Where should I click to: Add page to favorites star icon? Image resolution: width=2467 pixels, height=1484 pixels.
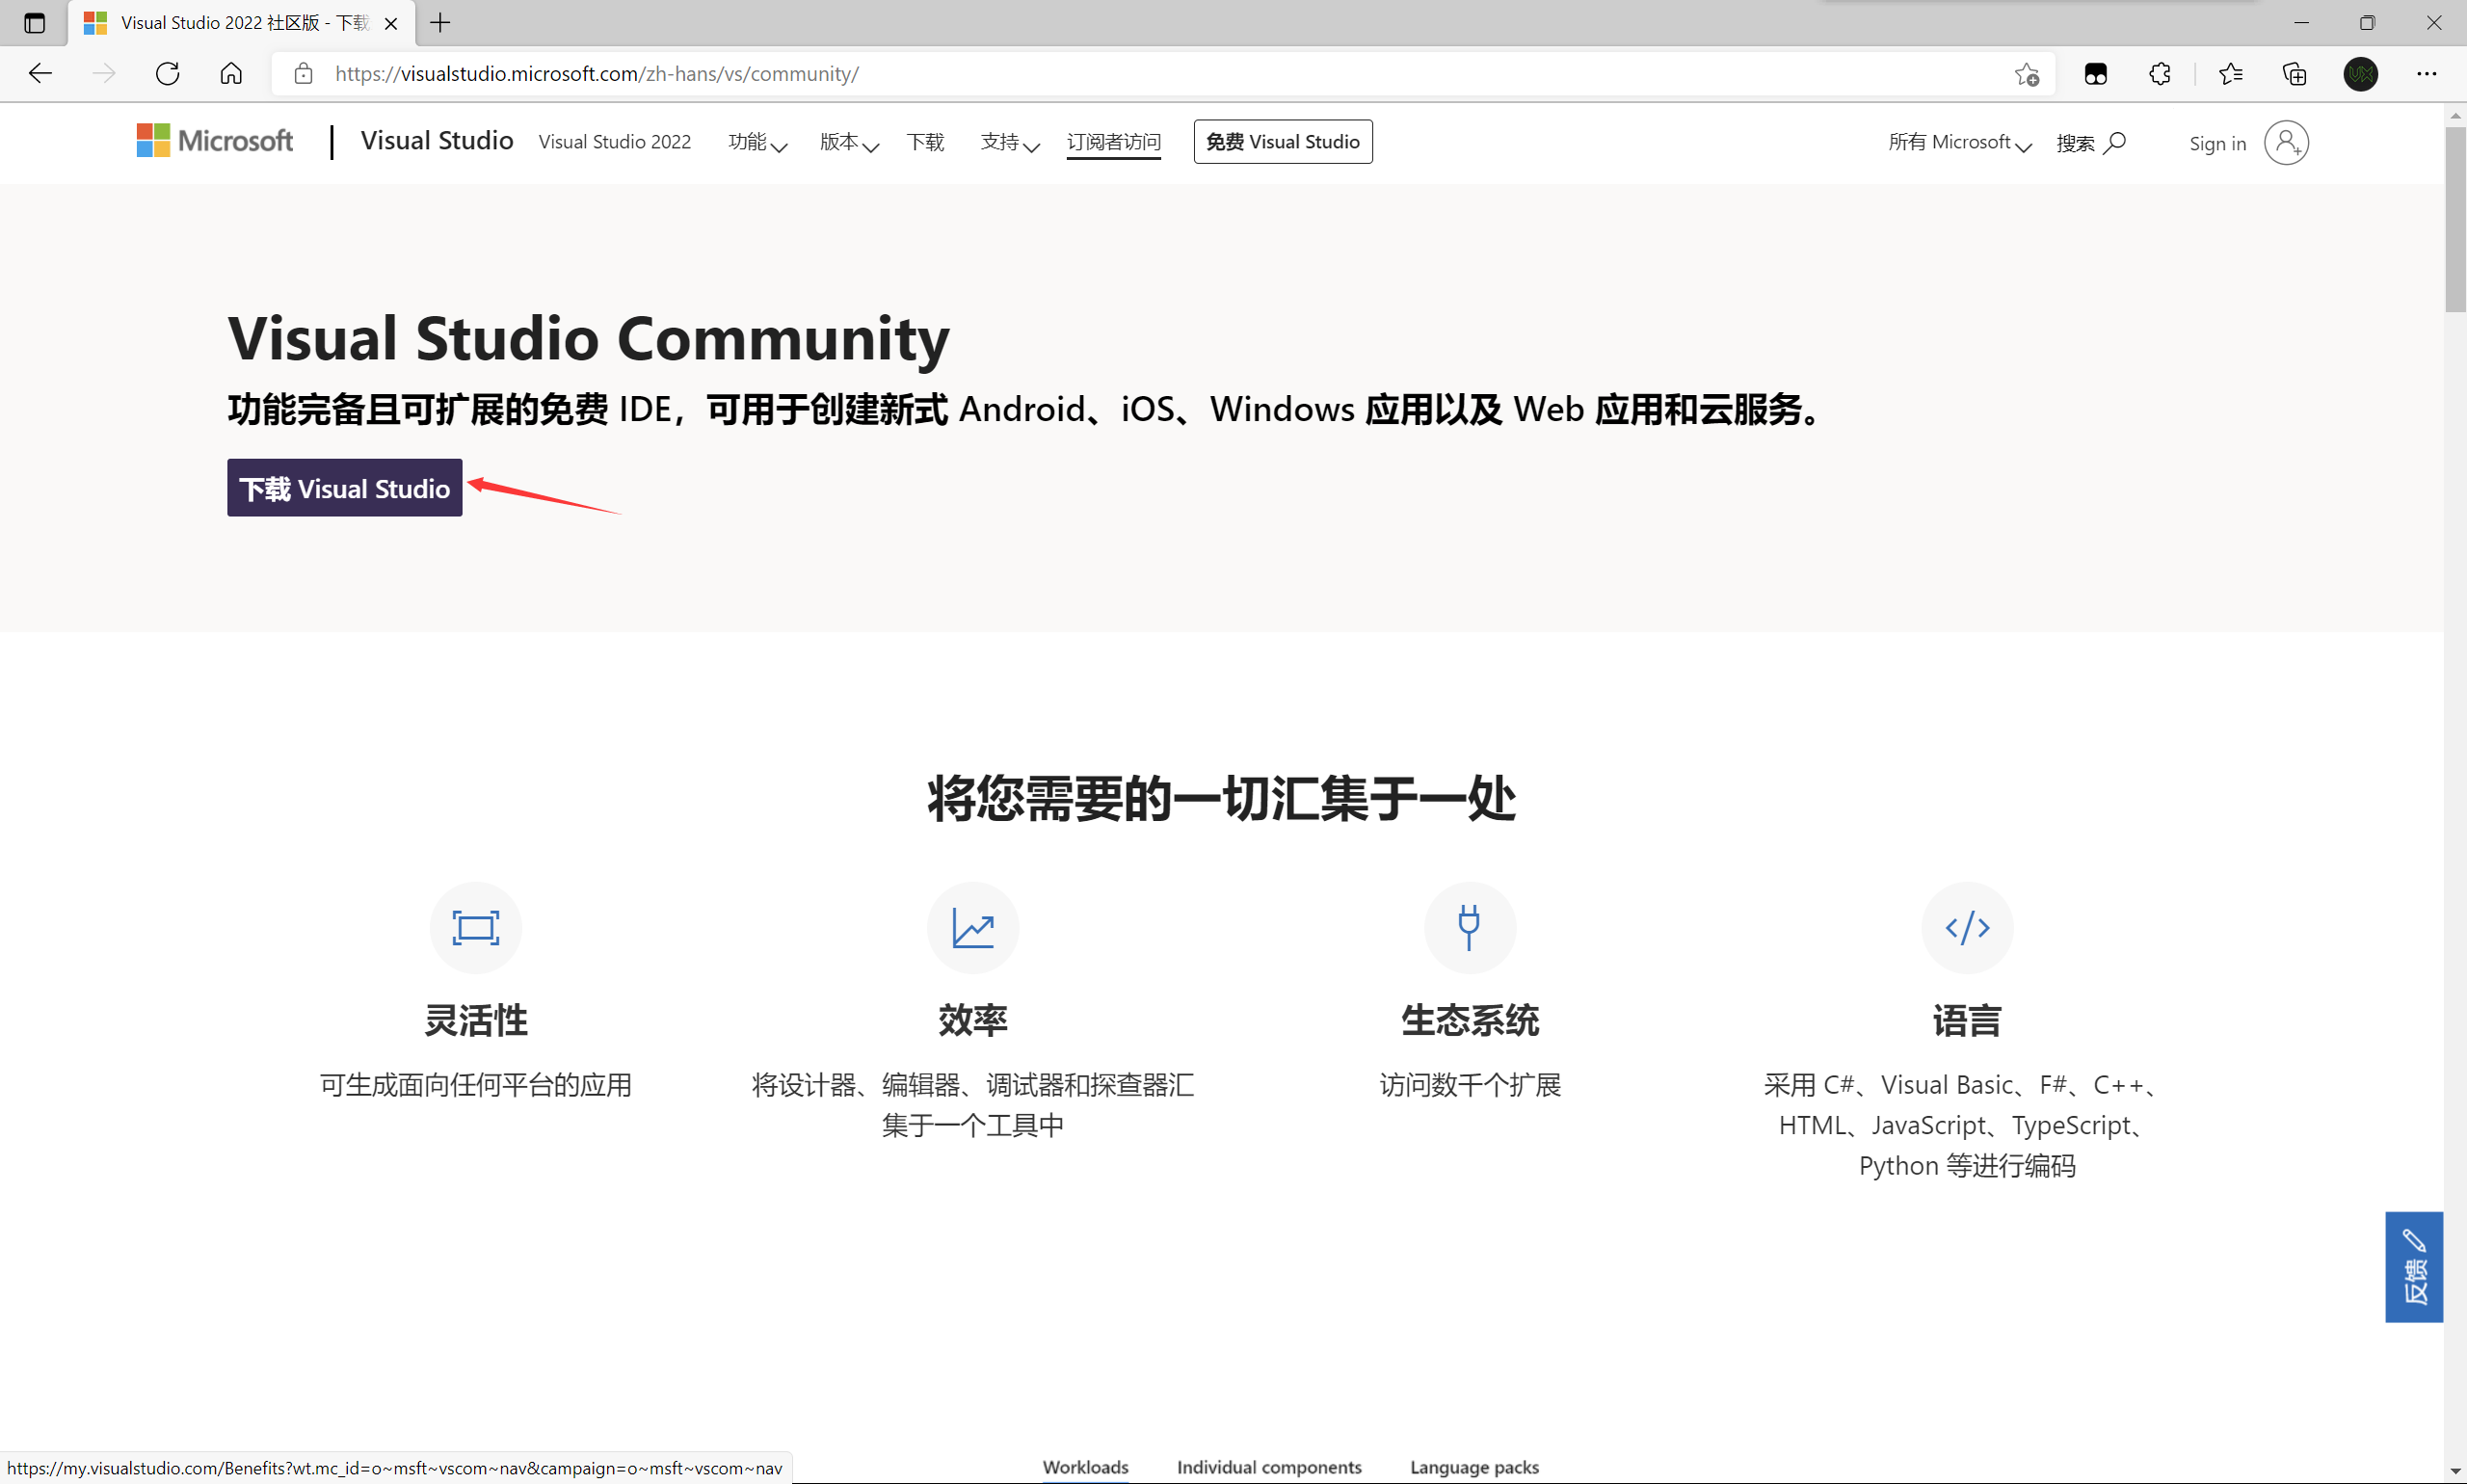pyautogui.click(x=2027, y=73)
